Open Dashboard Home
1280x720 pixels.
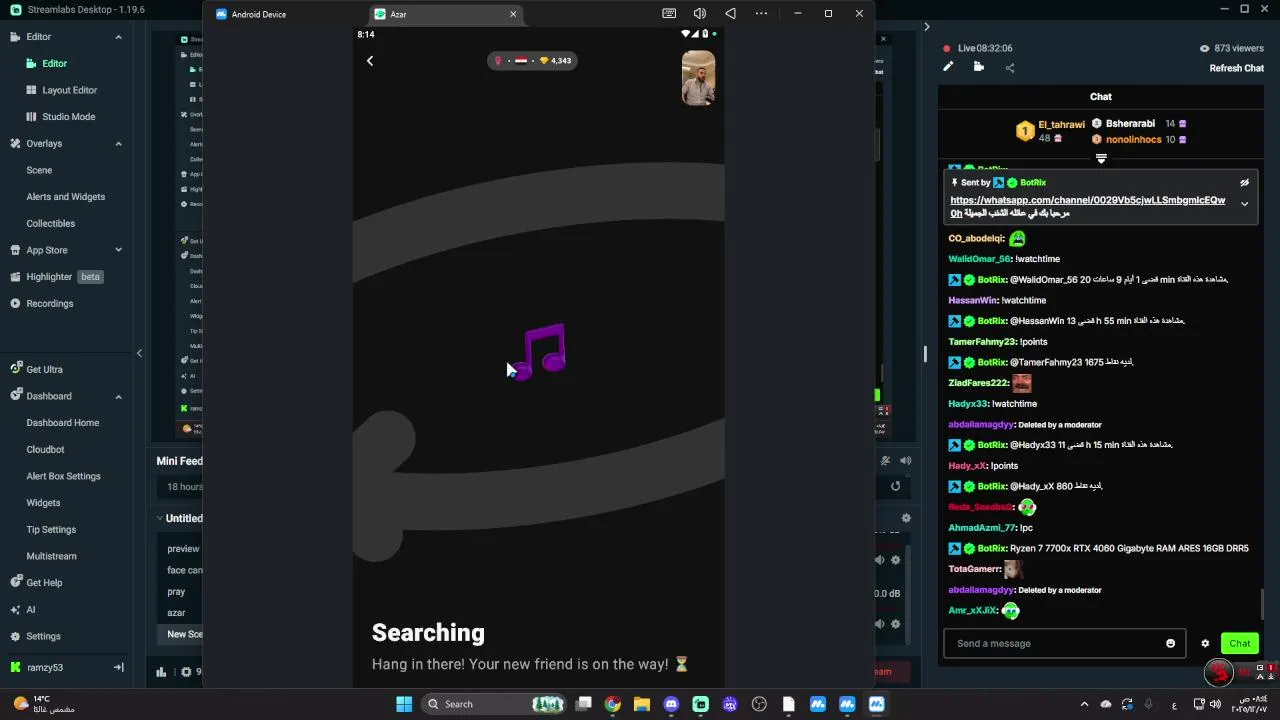(63, 423)
